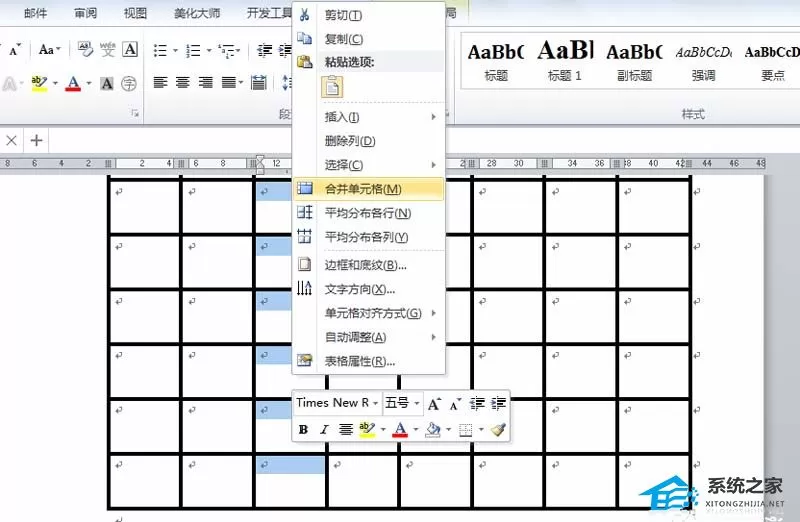800x522 pixels.
Task: Click the shading paint bucket in mini toolbar
Action: pyautogui.click(x=433, y=430)
